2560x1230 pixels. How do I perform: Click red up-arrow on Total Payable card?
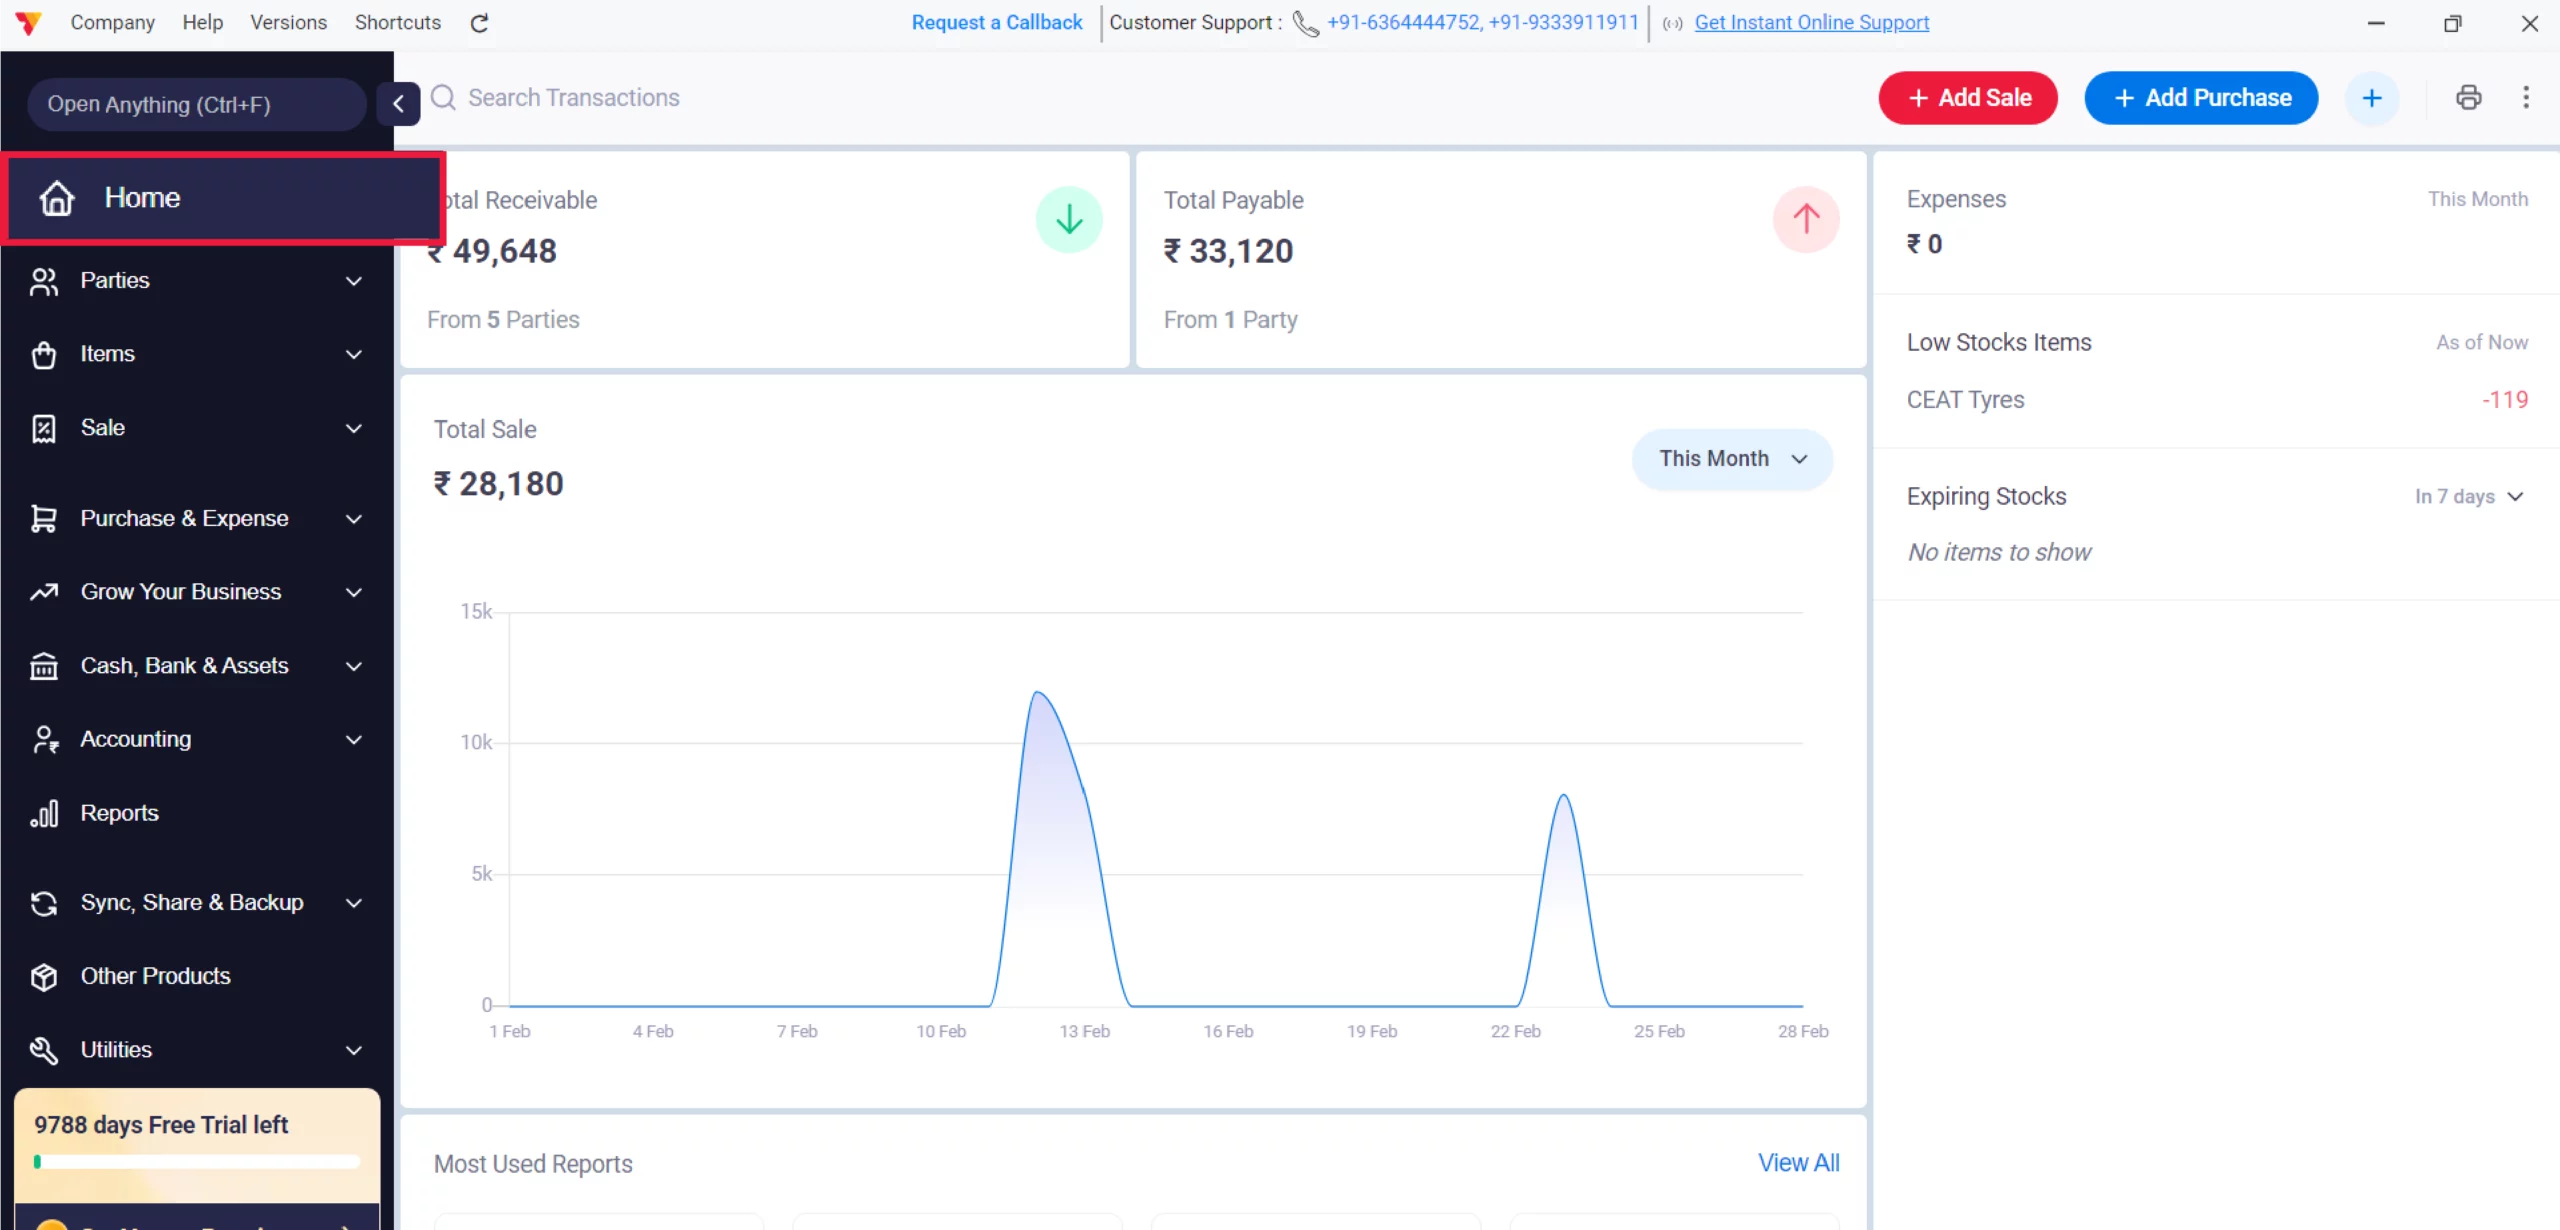[1806, 219]
